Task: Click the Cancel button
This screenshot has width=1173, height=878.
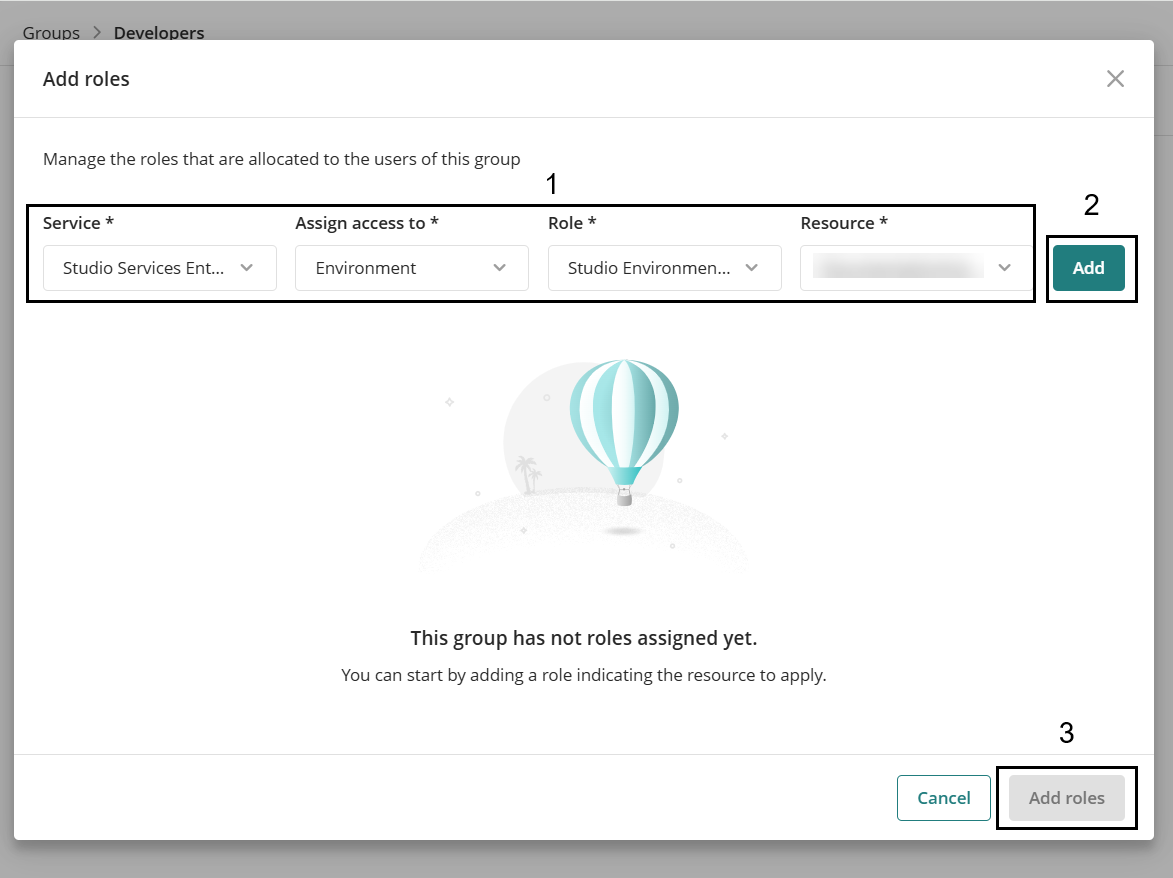Action: pos(943,798)
